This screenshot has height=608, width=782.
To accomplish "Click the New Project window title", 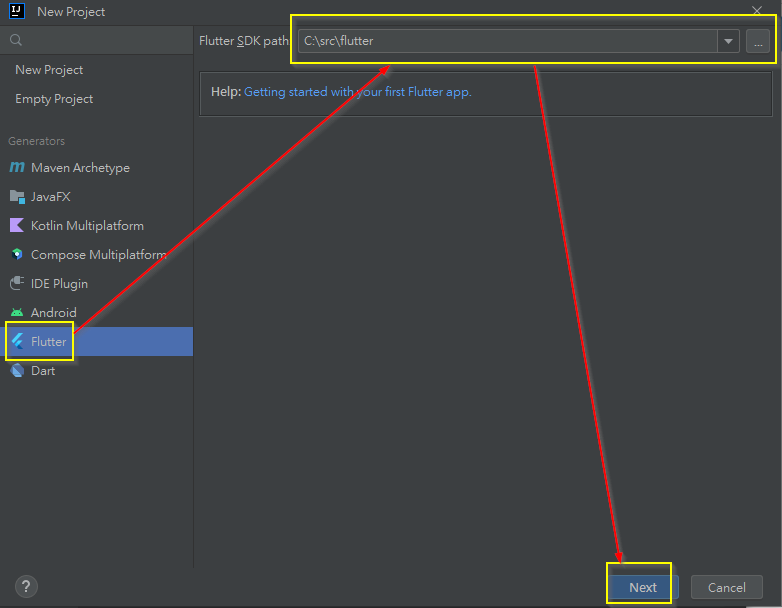I will [x=71, y=11].
